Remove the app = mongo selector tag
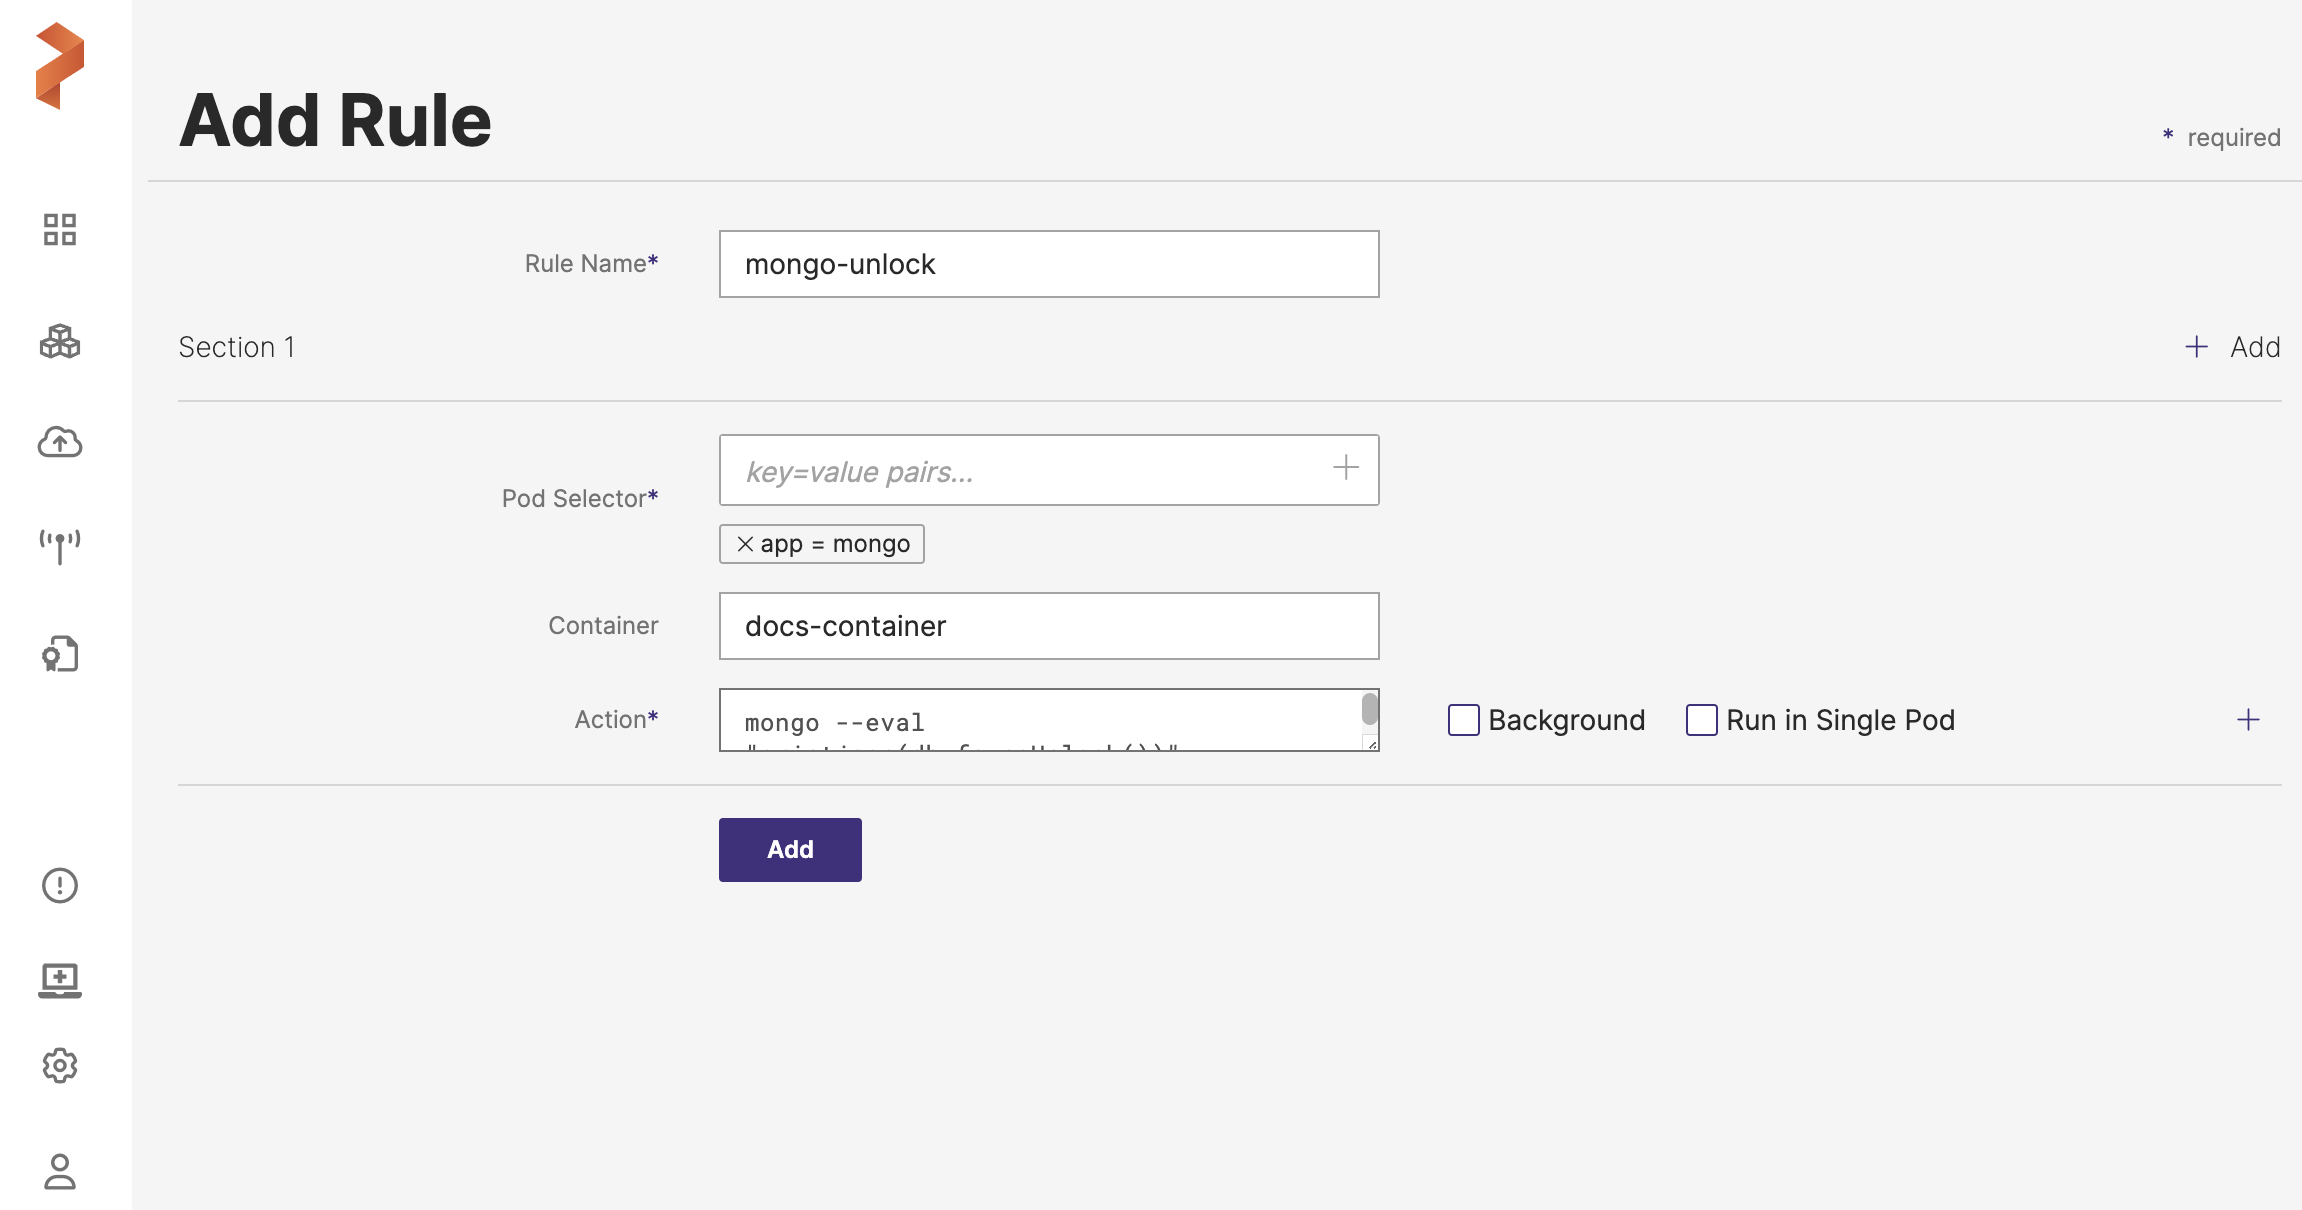The height and width of the screenshot is (1210, 2302). (745, 544)
